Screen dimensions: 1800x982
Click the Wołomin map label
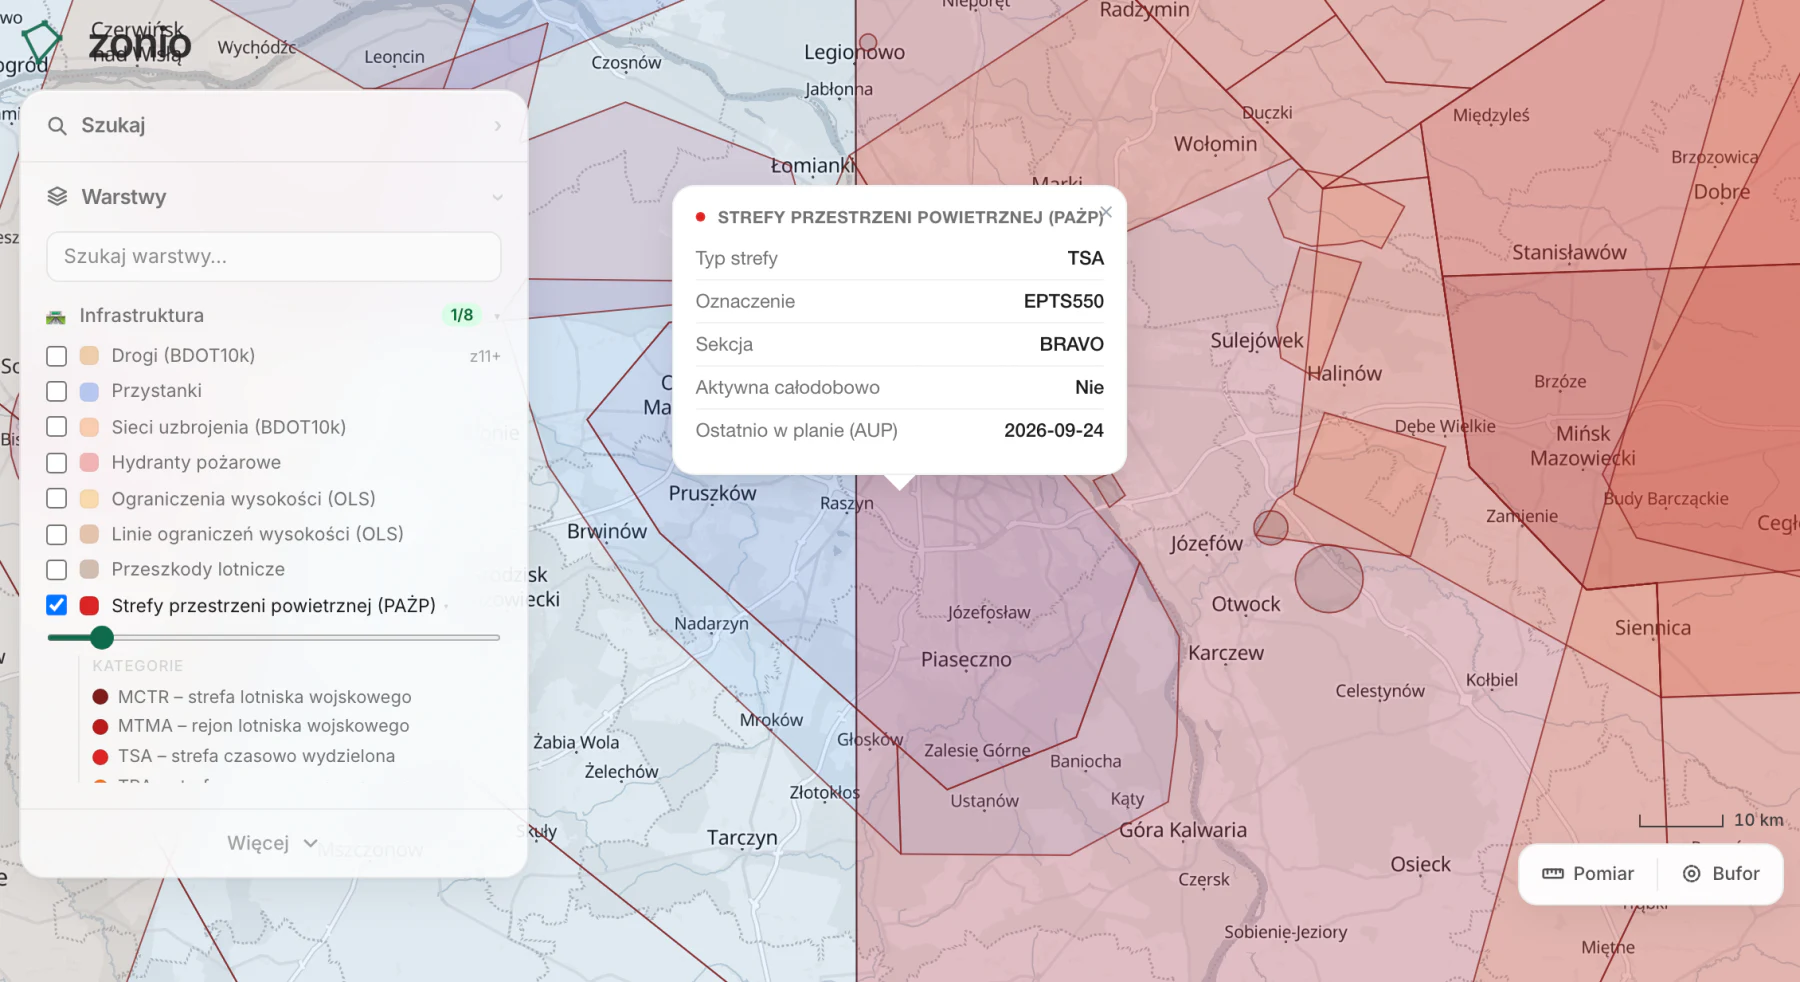click(1215, 144)
